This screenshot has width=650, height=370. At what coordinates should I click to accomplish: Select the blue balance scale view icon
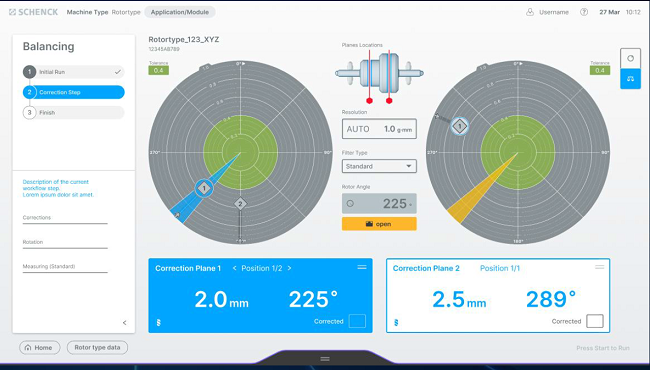[630, 79]
